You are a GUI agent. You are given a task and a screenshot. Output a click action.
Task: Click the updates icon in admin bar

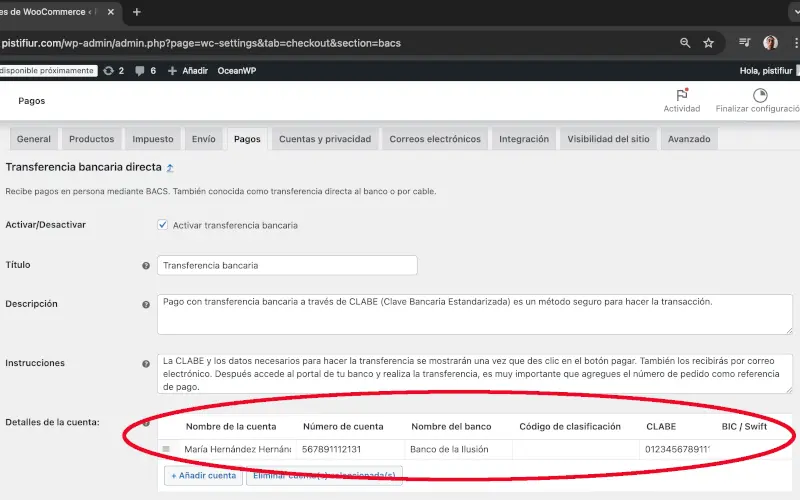point(108,71)
